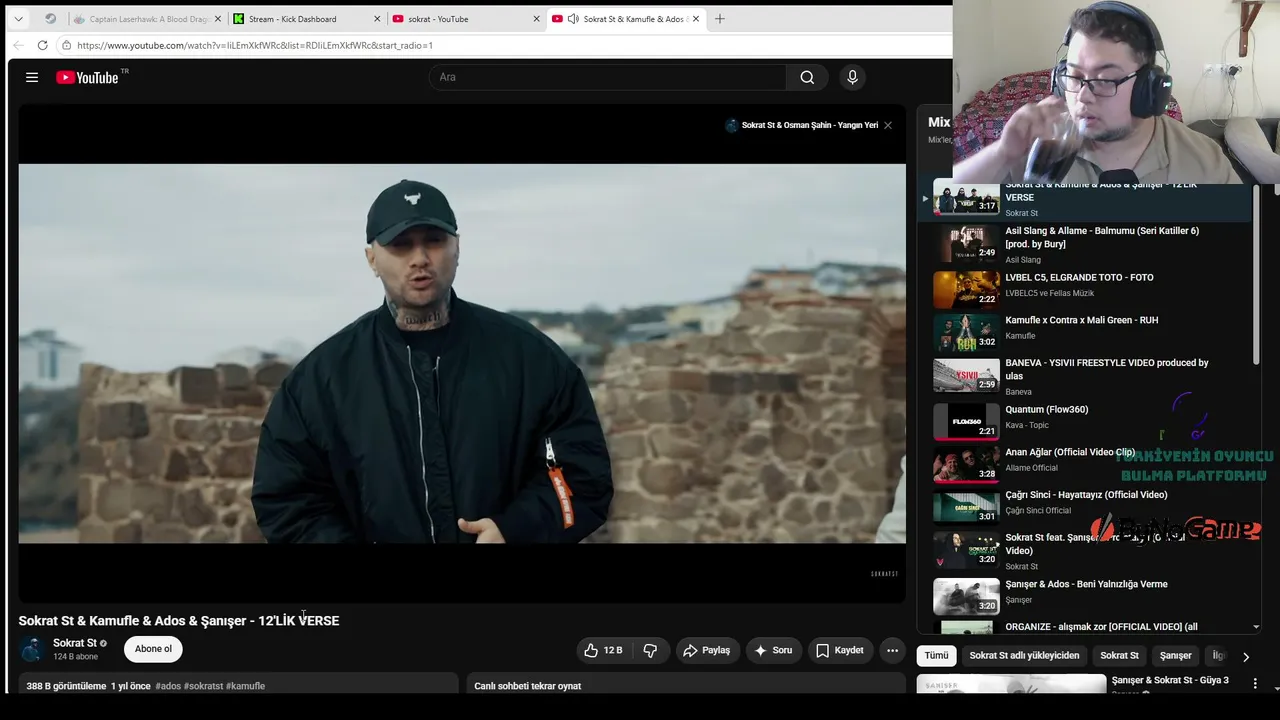Like the video with thumbs up
The width and height of the screenshot is (1280, 720).
click(x=604, y=650)
